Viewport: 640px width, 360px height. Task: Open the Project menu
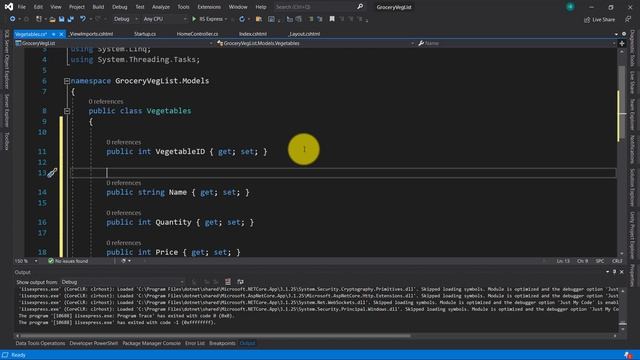pyautogui.click(x=77, y=7)
